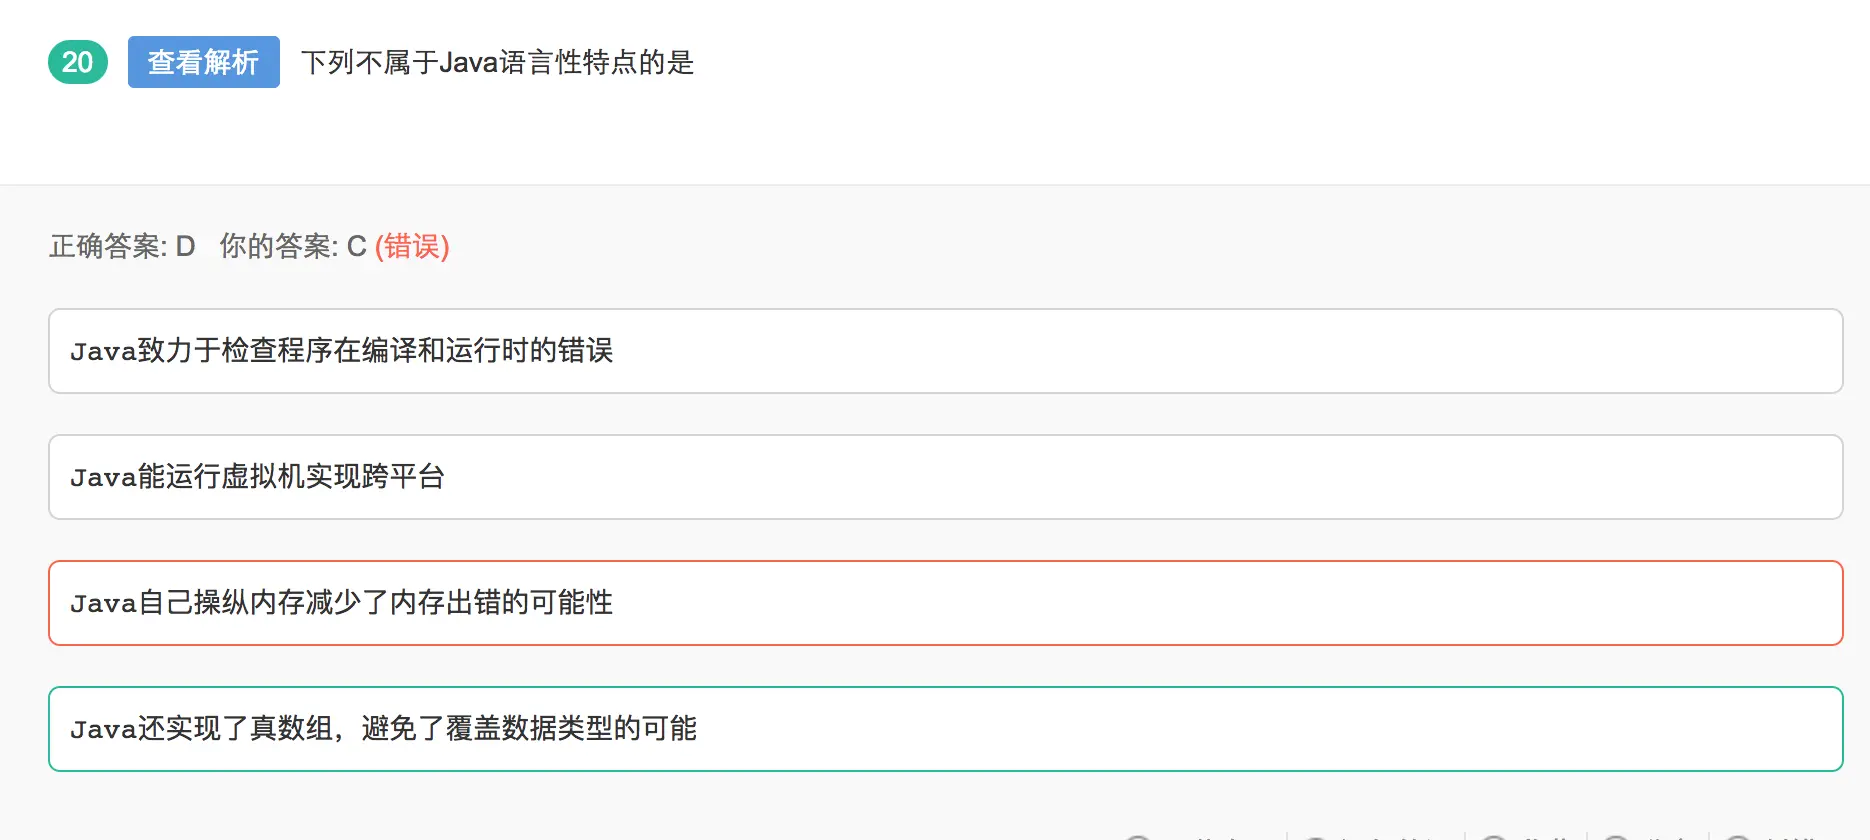Click fourth partially visible bottom action icon
The image size is (1870, 840).
coord(1616,837)
